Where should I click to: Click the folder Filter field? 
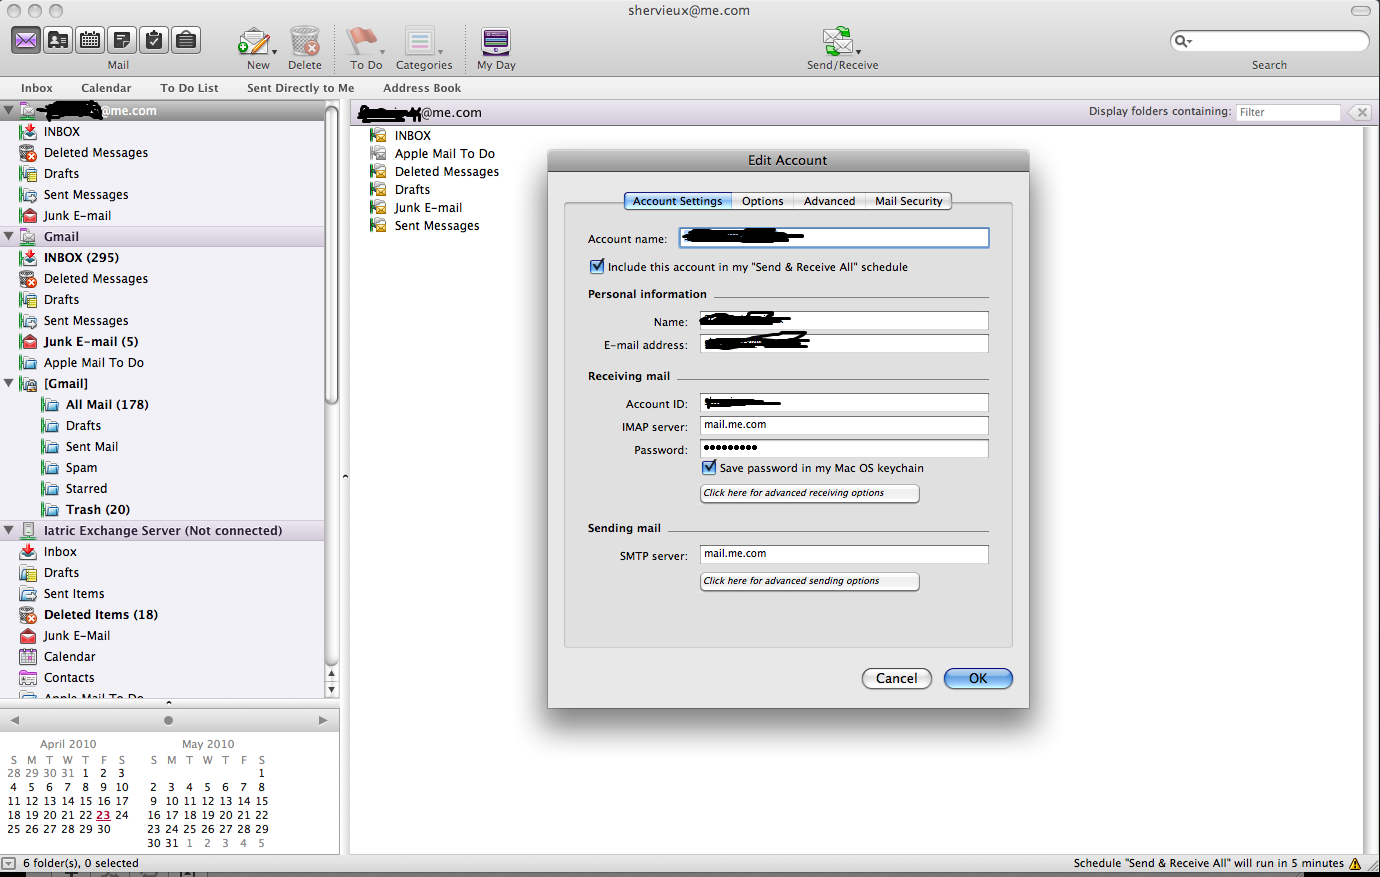point(1288,112)
